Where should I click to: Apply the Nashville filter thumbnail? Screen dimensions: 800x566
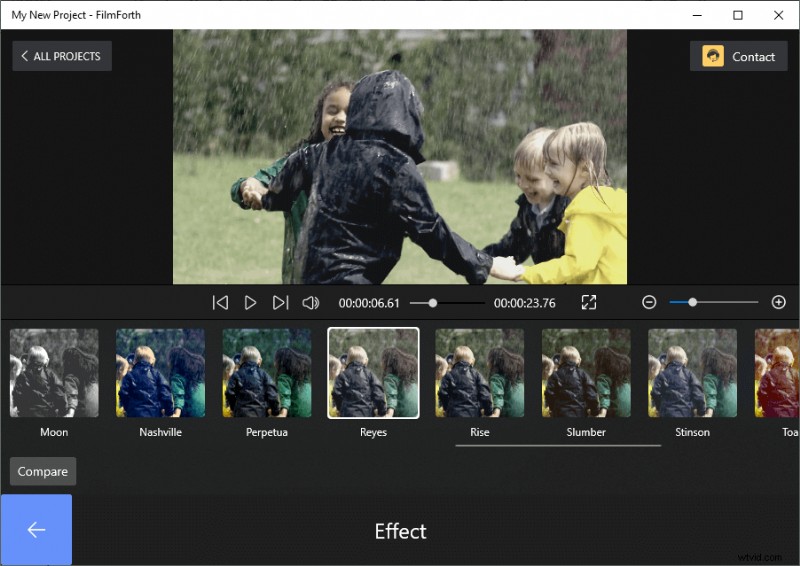point(160,373)
